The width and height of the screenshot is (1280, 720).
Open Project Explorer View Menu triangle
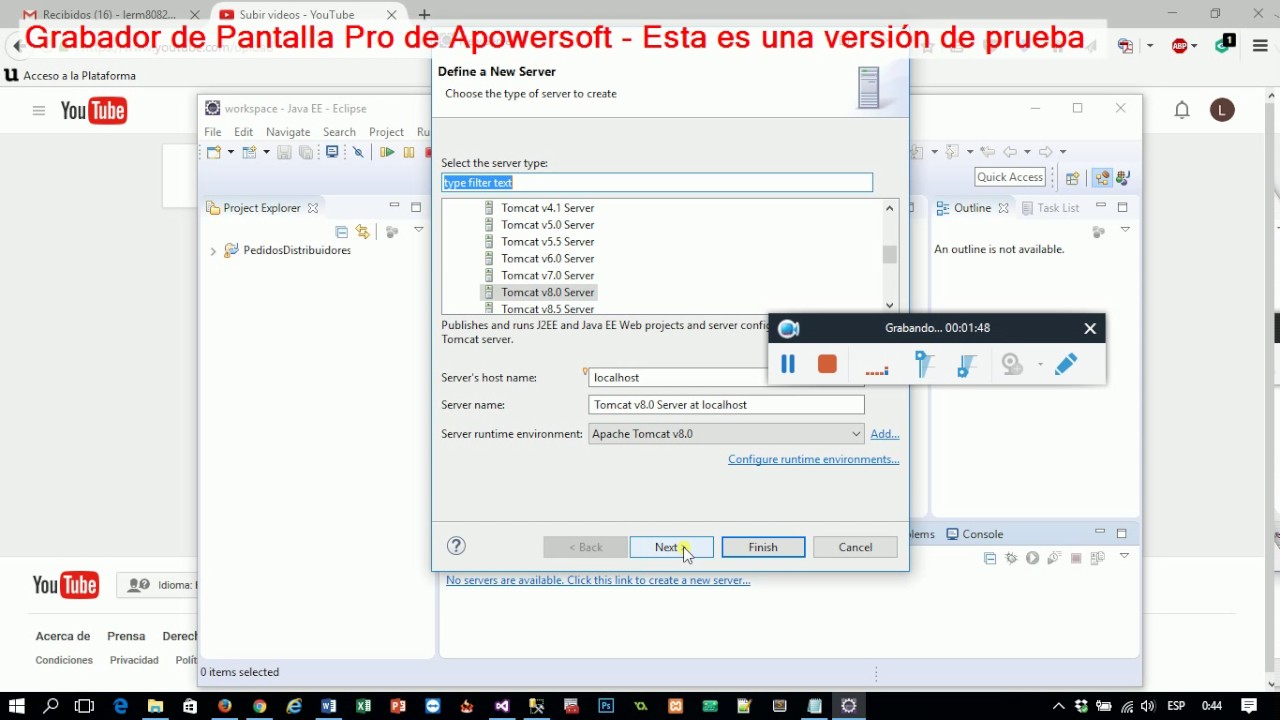[x=419, y=230]
